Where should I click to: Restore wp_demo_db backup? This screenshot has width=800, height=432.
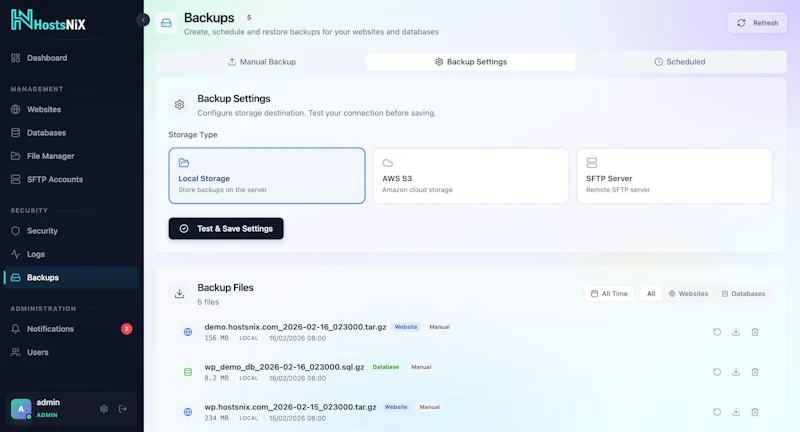point(717,372)
